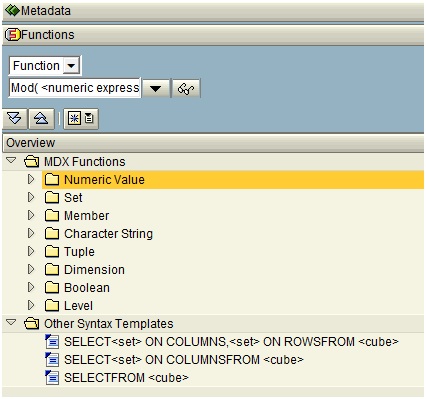426x399 pixels.
Task: Click the Boolean folder icon
Action: pyautogui.click(x=52, y=288)
